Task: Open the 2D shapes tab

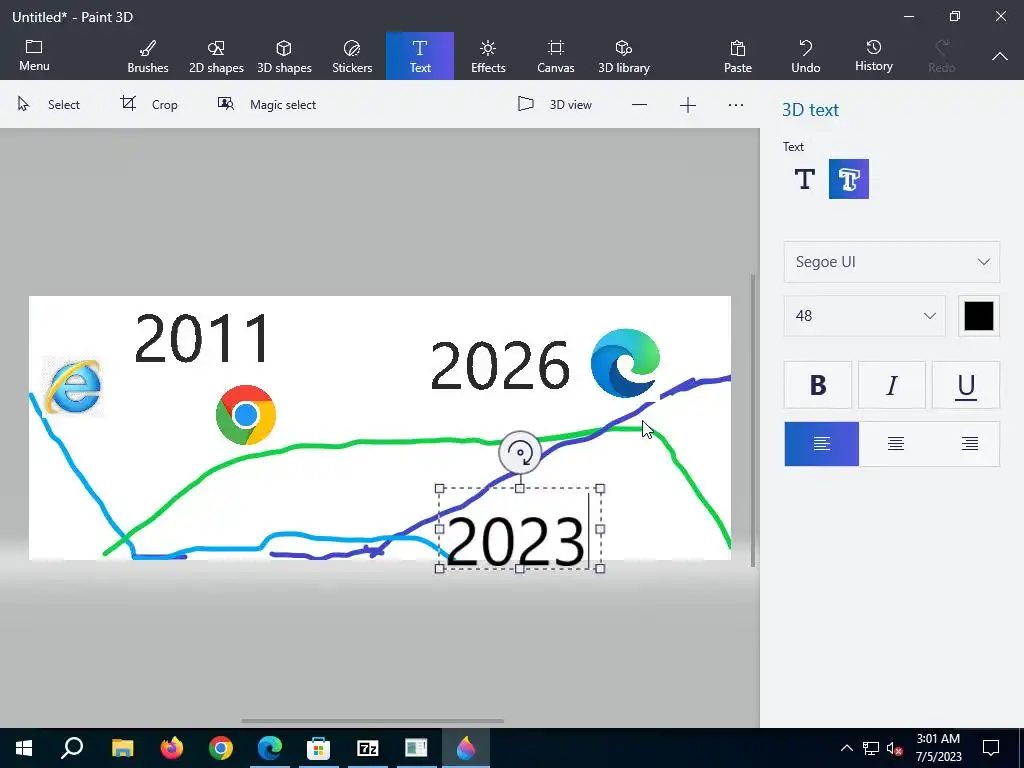Action: pos(216,56)
